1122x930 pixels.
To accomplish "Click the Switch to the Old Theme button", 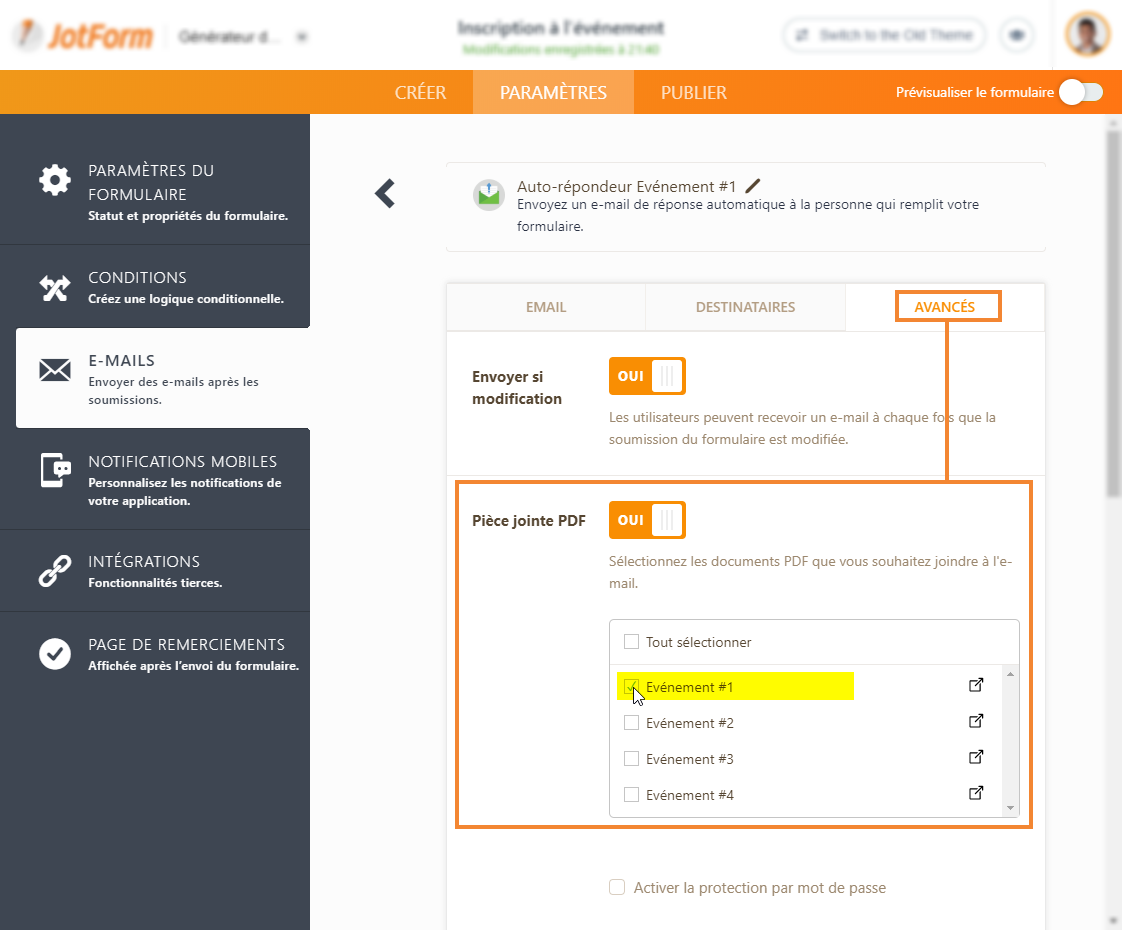I will point(884,35).
